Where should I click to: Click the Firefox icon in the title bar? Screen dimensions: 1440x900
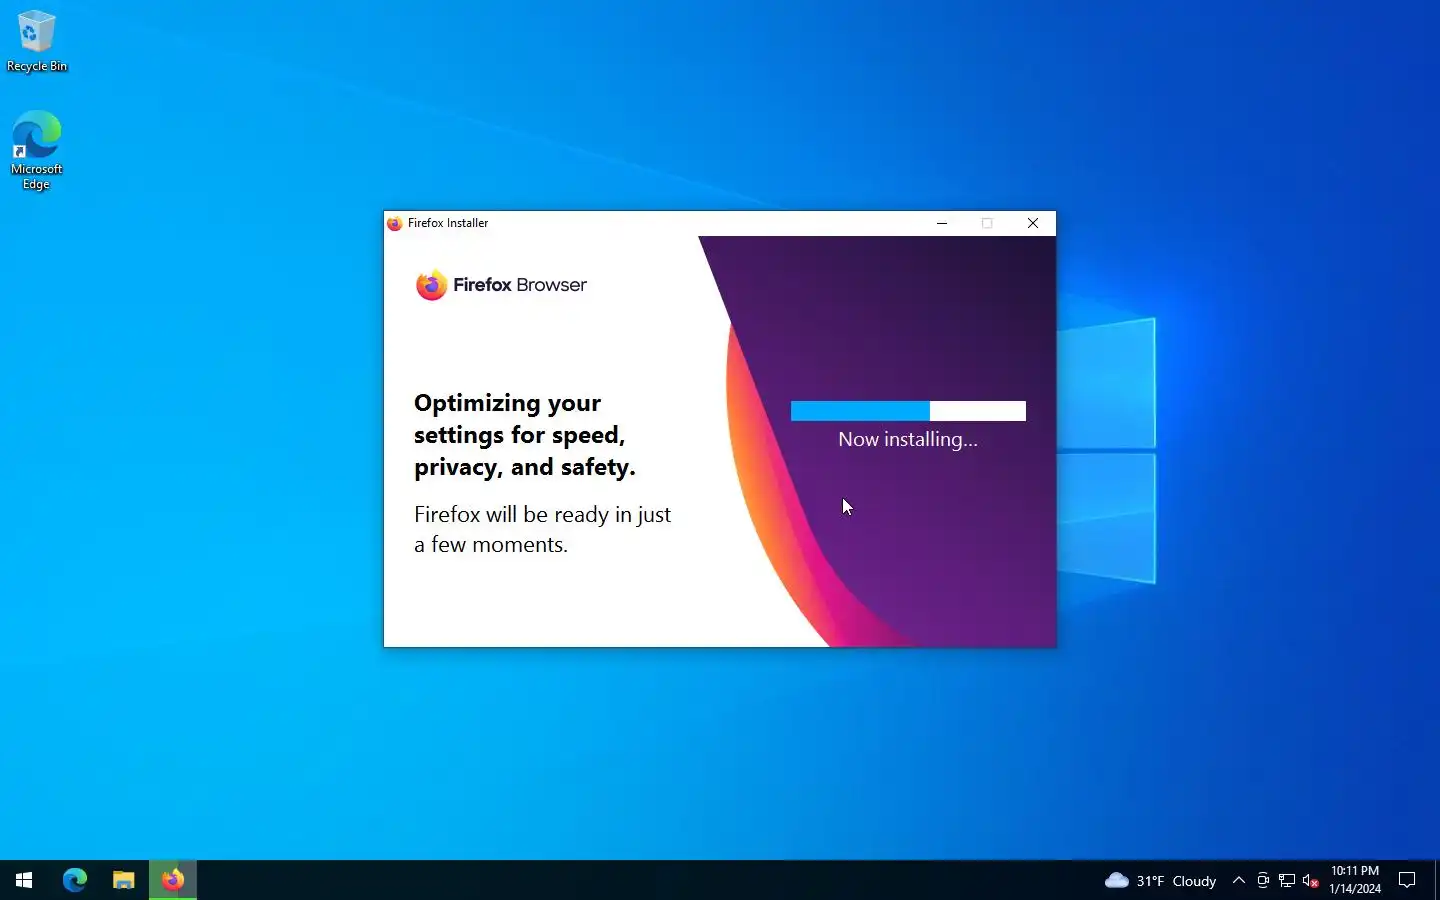coord(395,223)
